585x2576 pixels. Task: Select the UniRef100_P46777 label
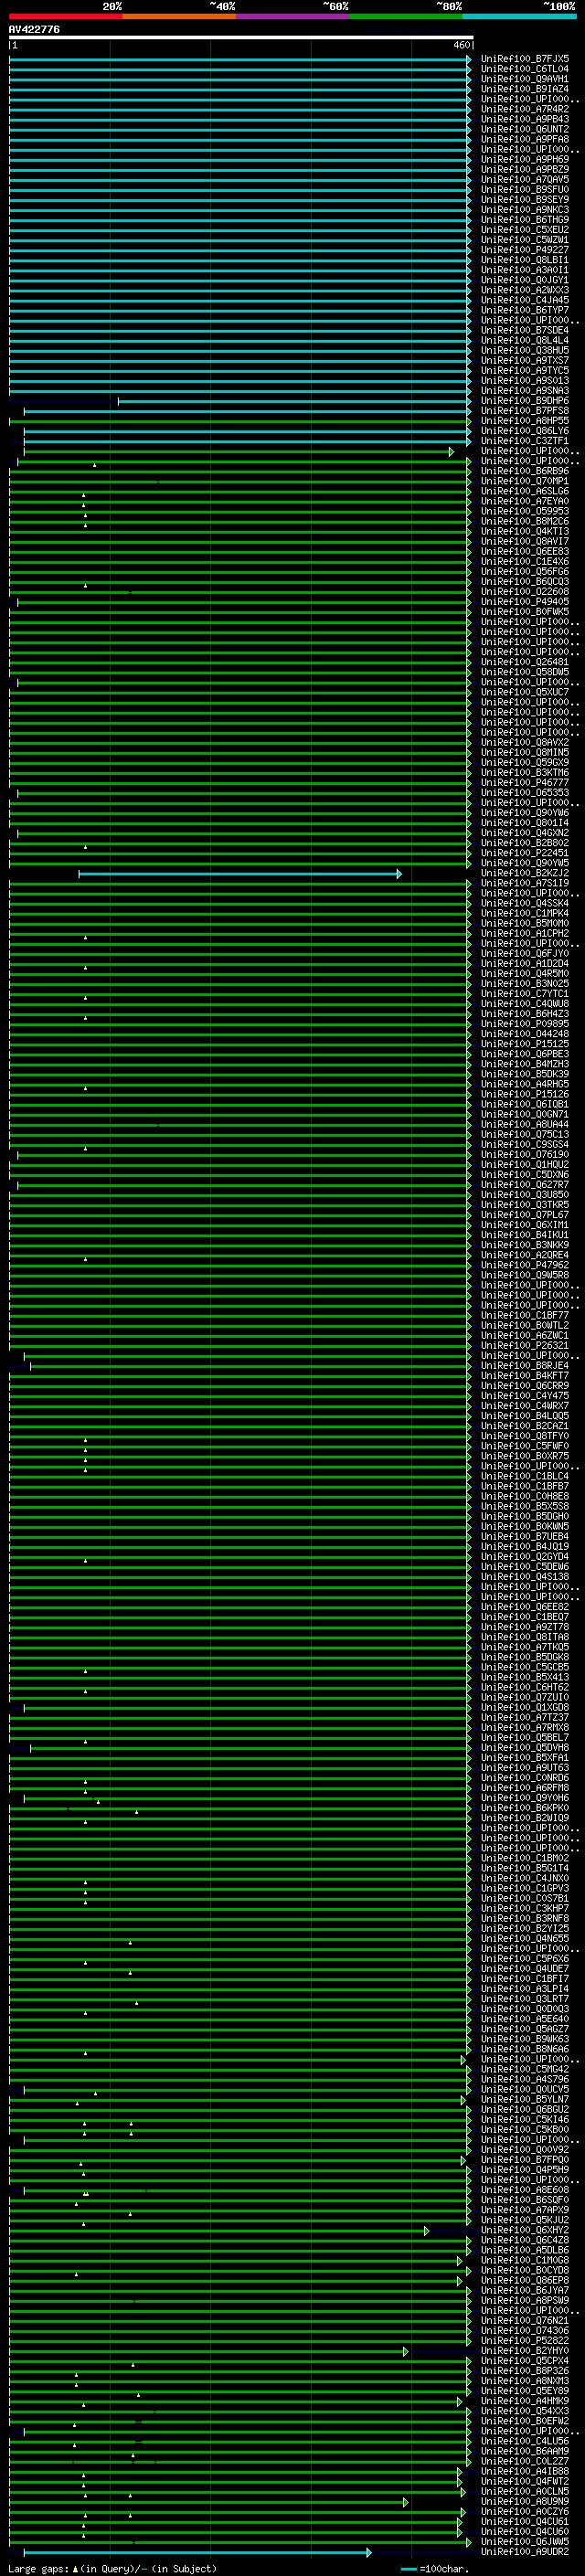pos(524,782)
